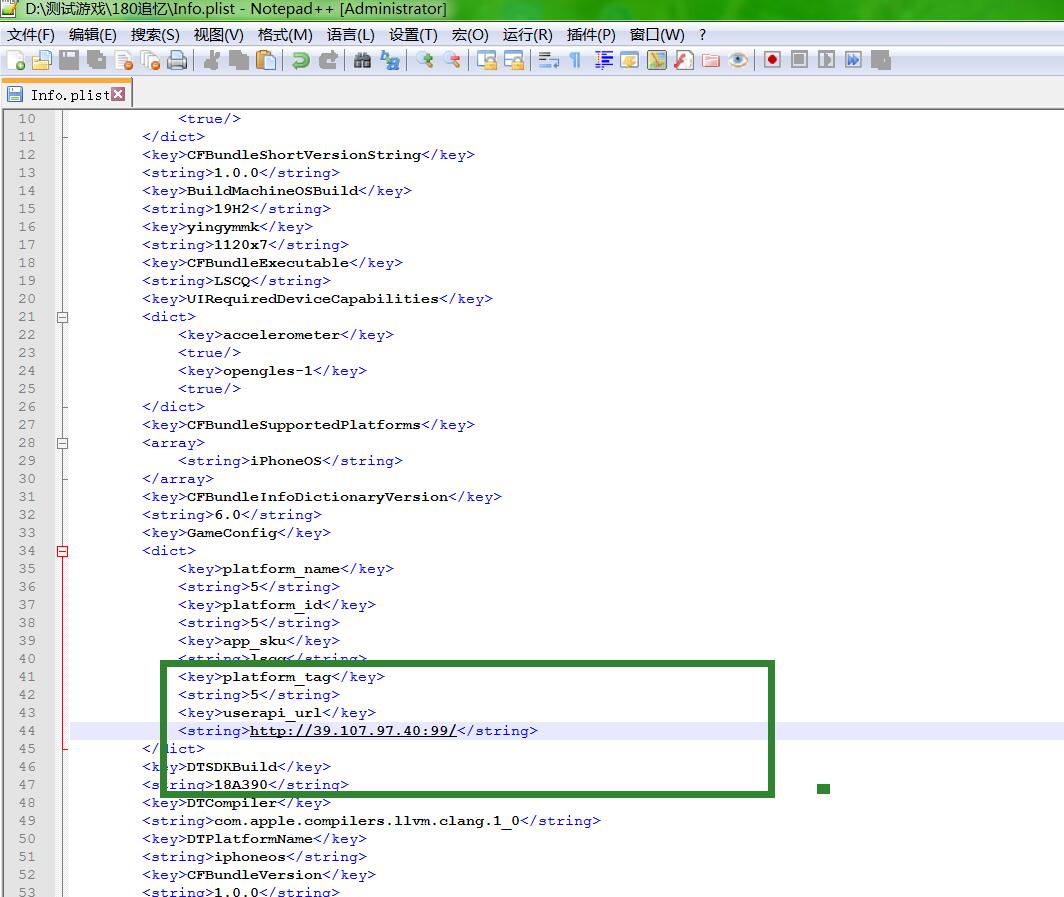
Task: Open Find with the binoculars icon
Action: click(x=362, y=61)
